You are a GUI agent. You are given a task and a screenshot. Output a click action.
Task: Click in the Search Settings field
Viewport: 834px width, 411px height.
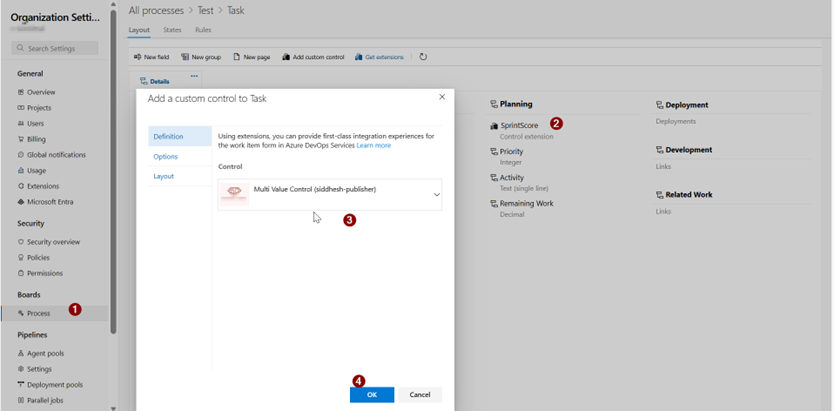pyautogui.click(x=55, y=48)
